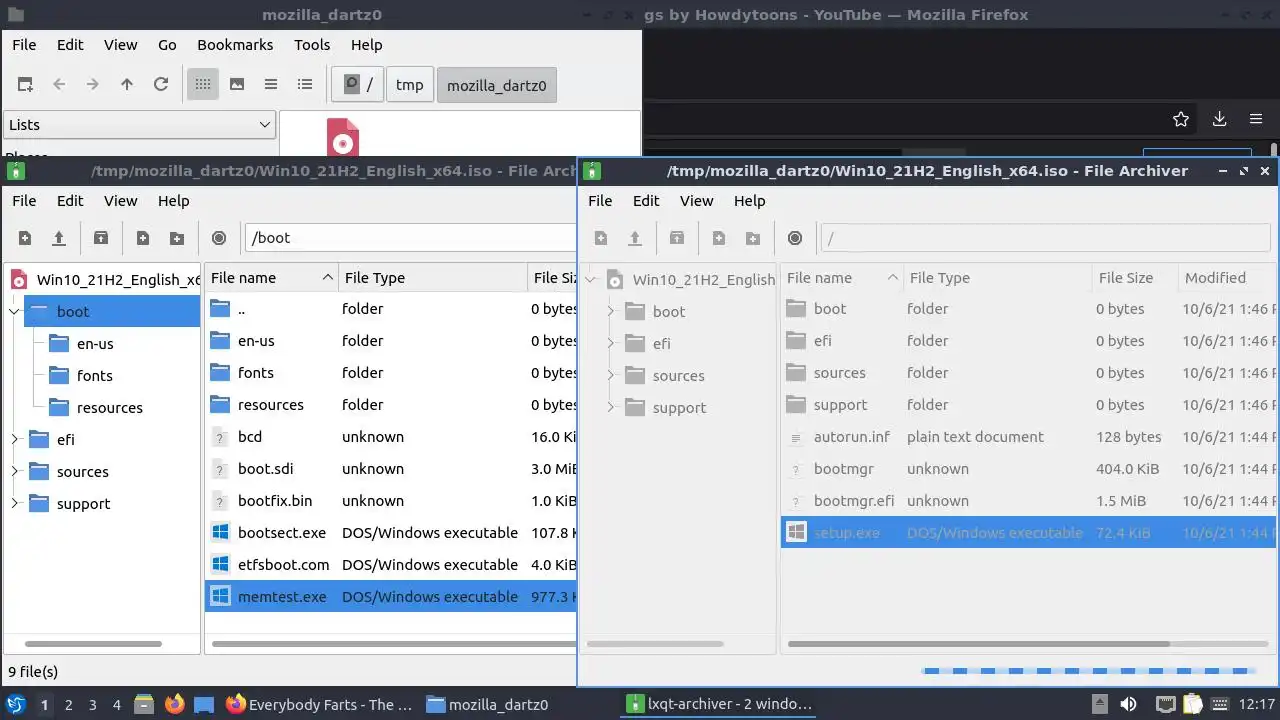The height and width of the screenshot is (720, 1280).
Task: Expand the support folder in /boot archiver tree
Action: tap(15, 503)
